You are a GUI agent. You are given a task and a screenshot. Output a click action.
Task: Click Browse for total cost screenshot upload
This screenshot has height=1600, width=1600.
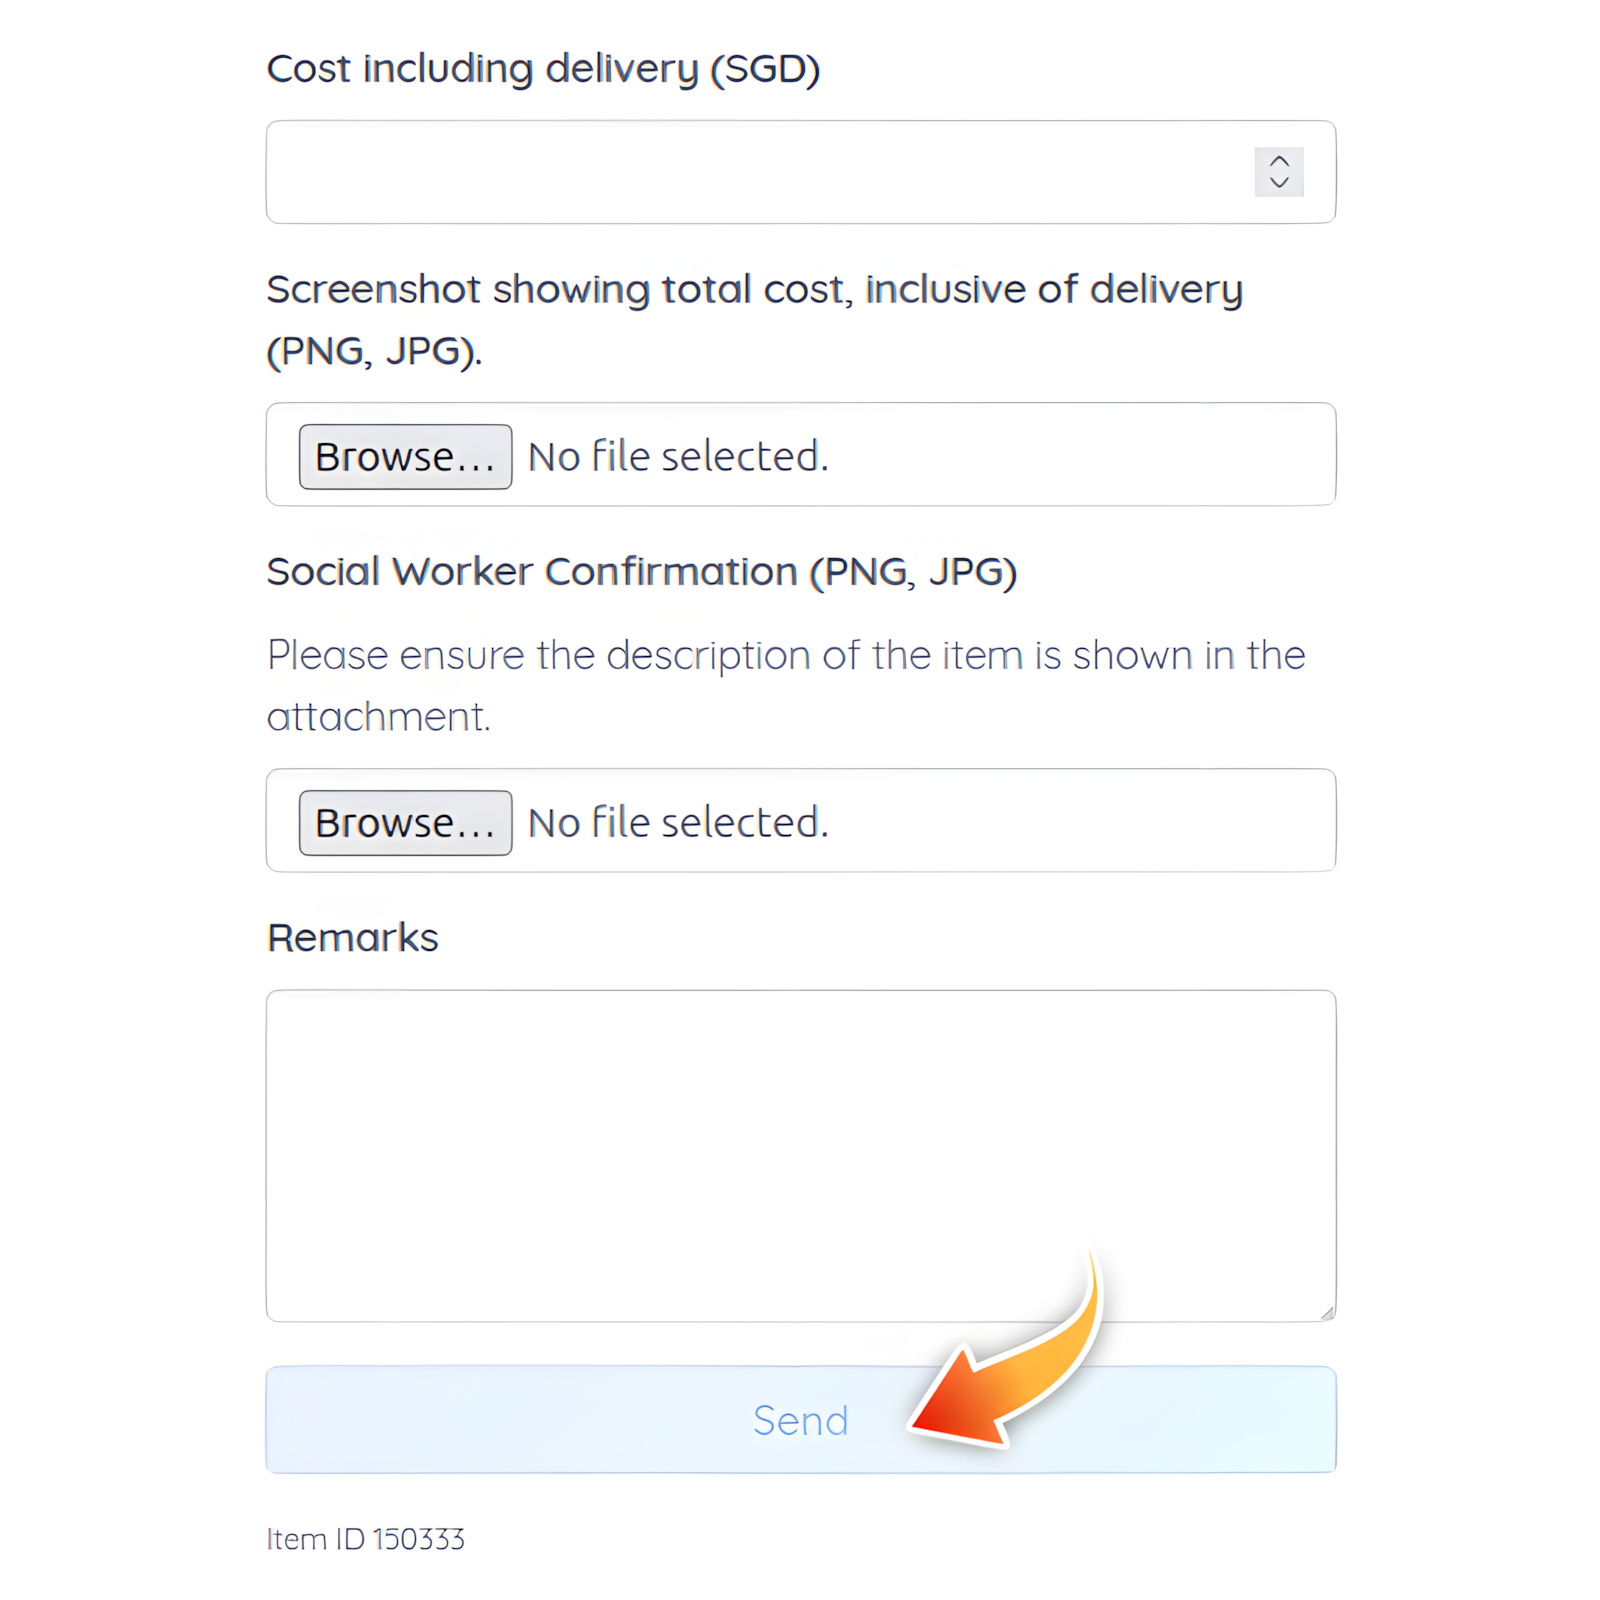(x=405, y=457)
